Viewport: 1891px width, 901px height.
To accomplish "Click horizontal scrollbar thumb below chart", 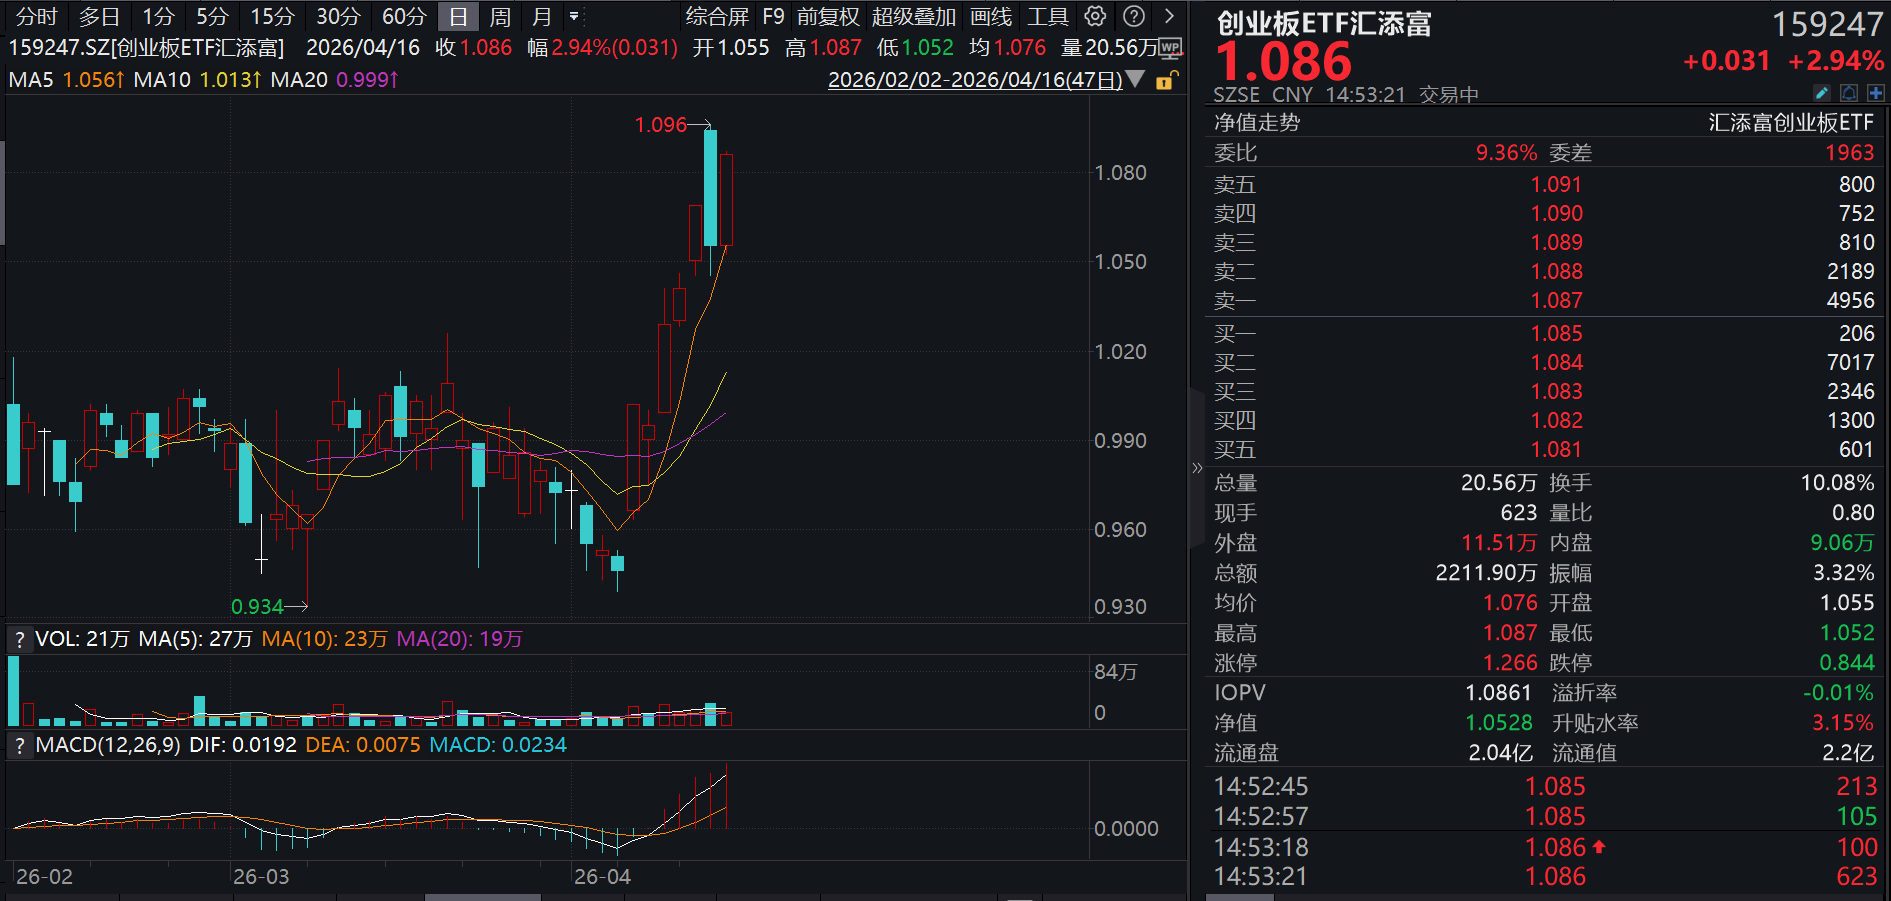I will point(482,897).
